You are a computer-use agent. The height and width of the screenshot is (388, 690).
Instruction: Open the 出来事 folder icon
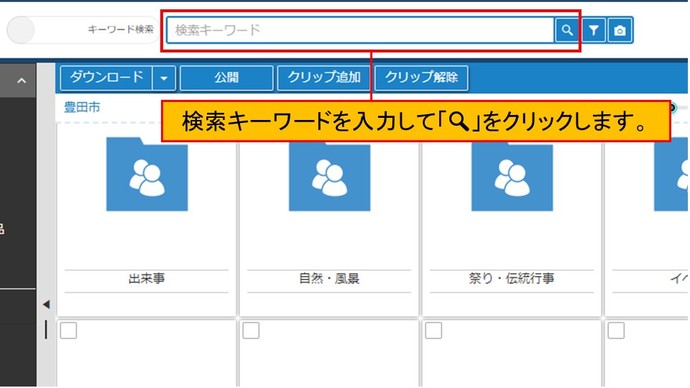coord(147,174)
